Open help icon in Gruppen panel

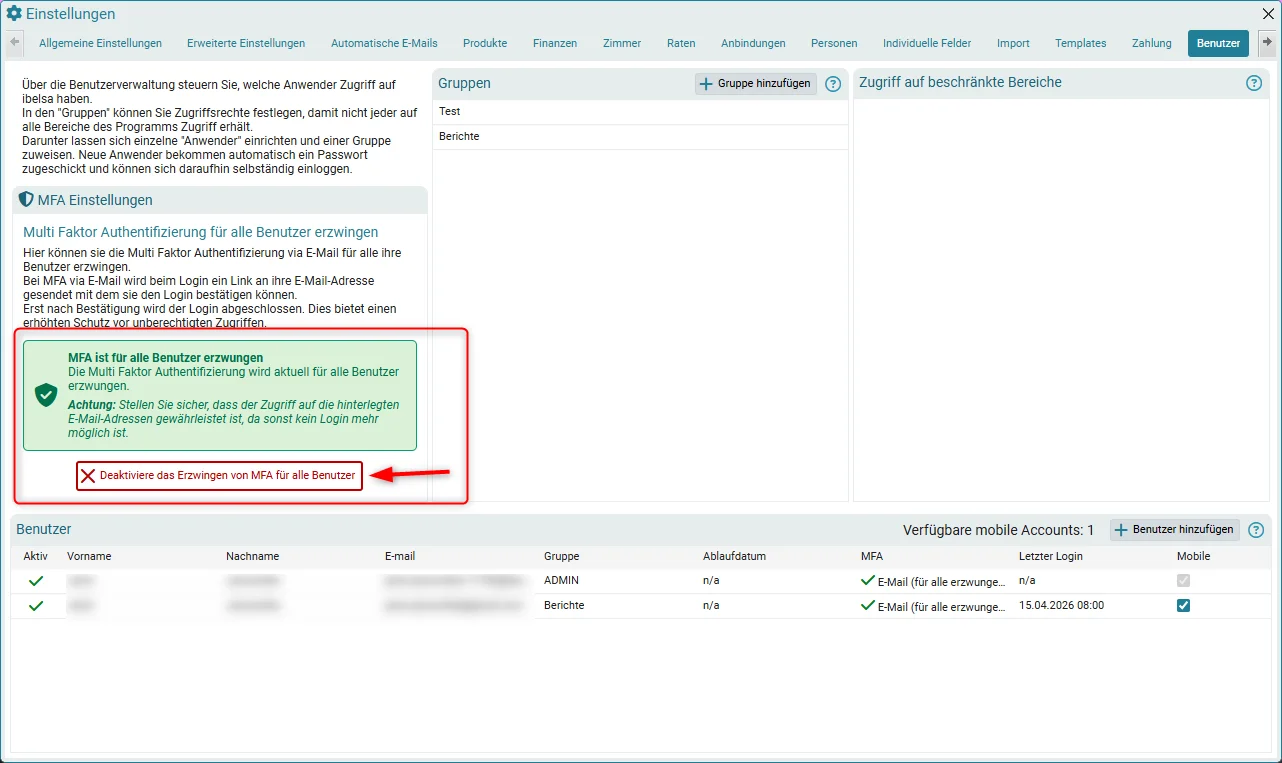pyautogui.click(x=833, y=84)
